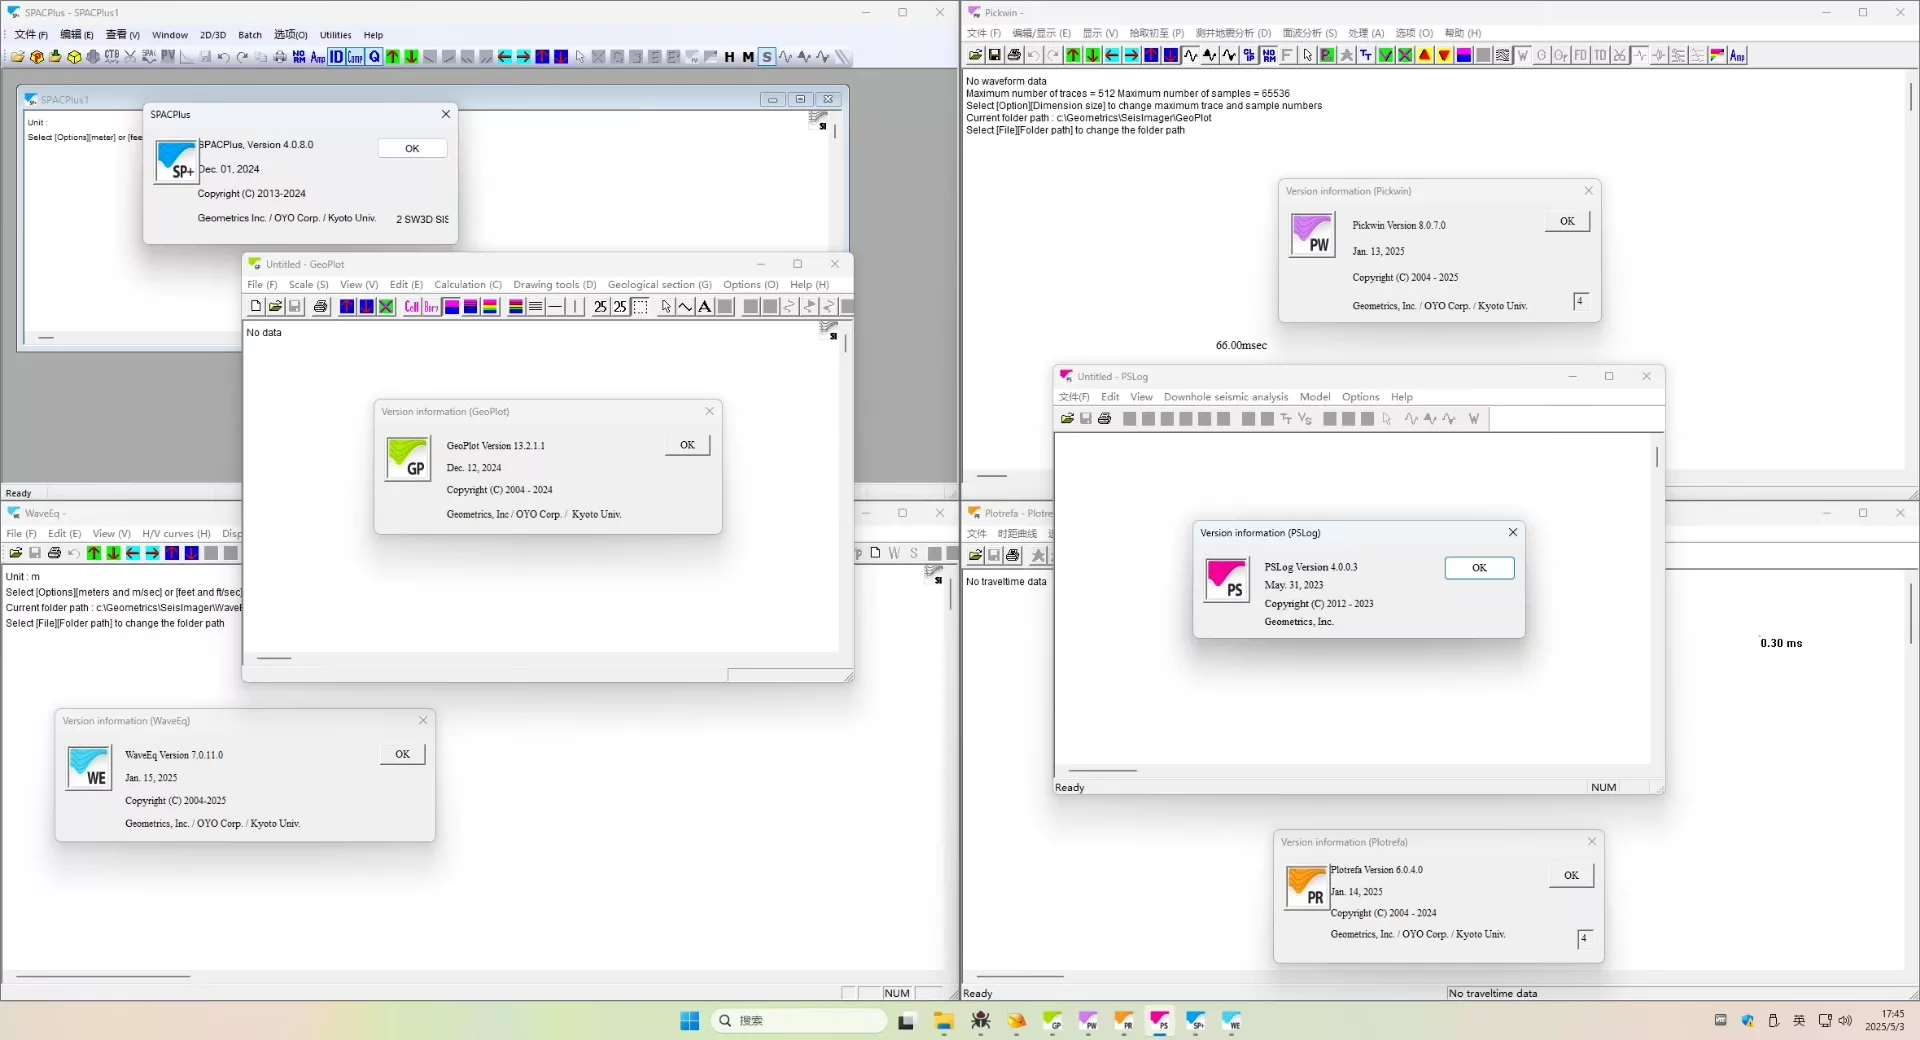Open a file from the Plotrefa toolbar
Viewport: 1920px width, 1040px height.
click(975, 555)
